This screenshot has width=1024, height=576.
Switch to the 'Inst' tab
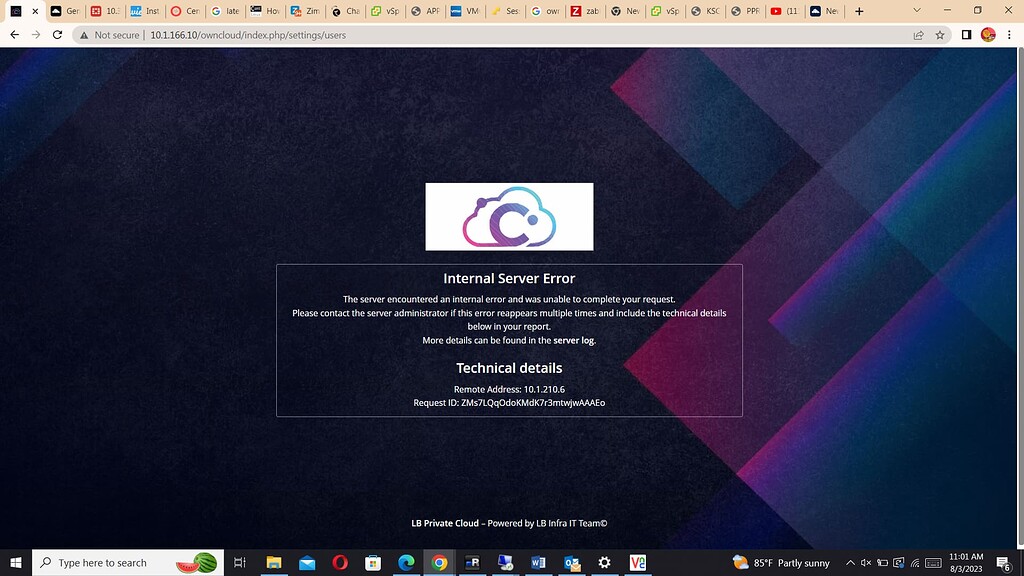(x=145, y=11)
